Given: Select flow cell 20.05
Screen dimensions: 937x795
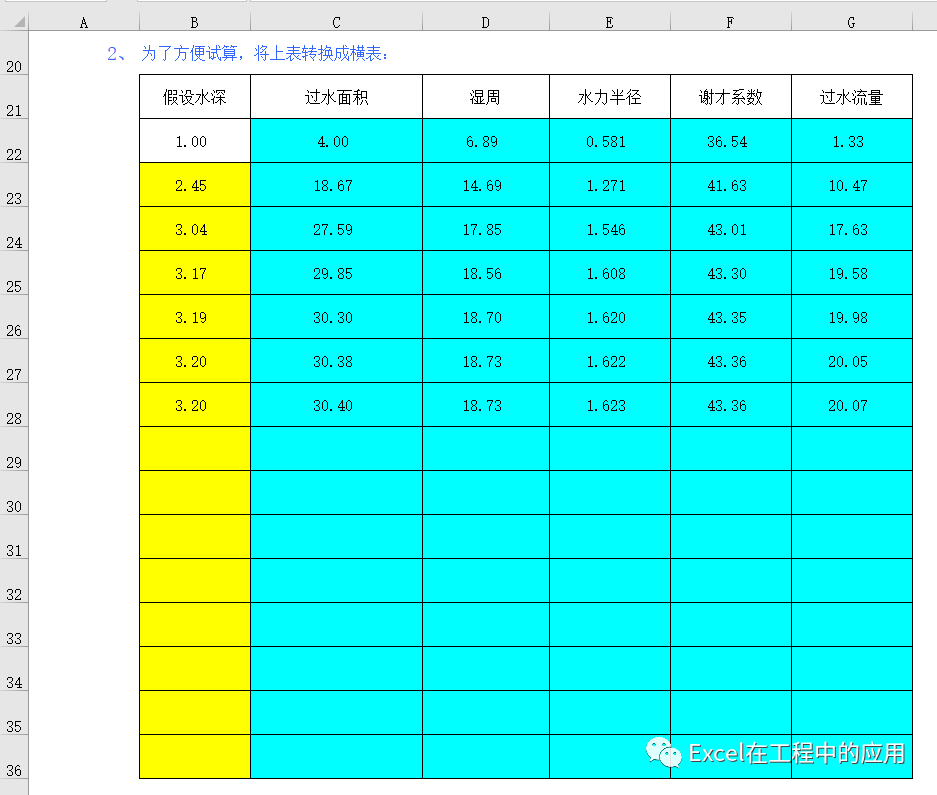Looking at the screenshot, I should pyautogui.click(x=852, y=361).
